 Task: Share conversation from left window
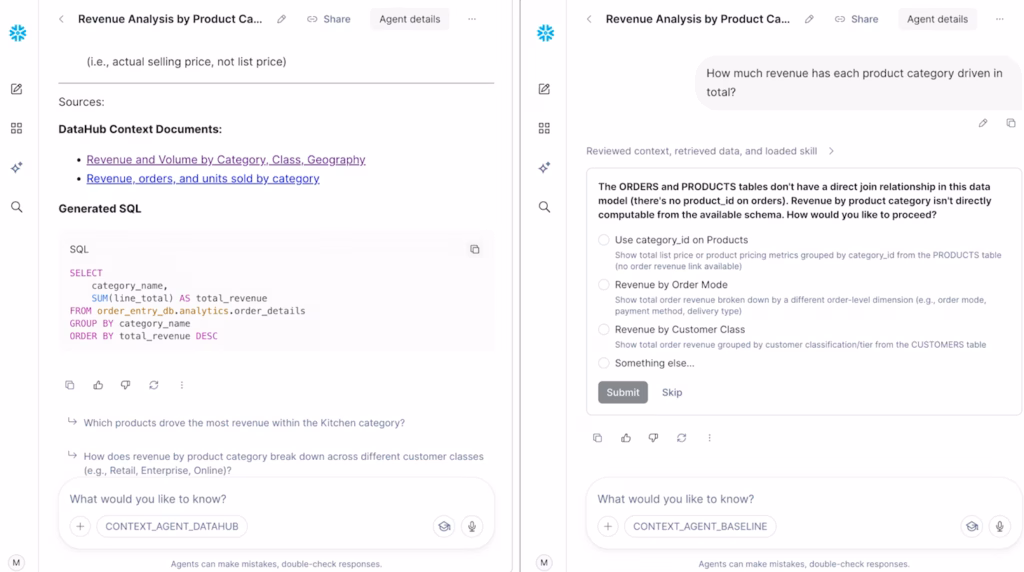tap(328, 19)
